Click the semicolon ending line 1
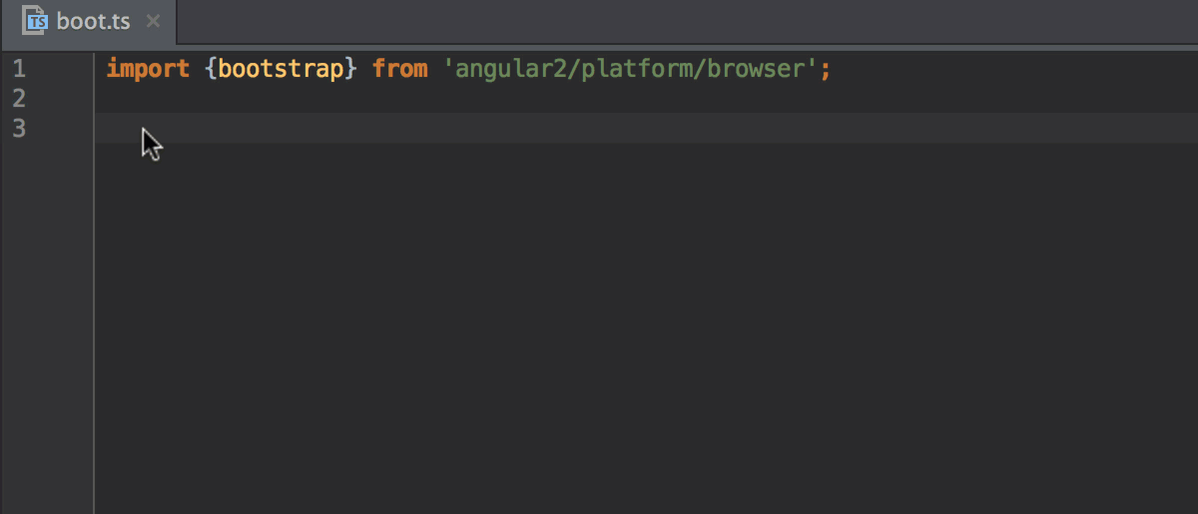 click(826, 71)
